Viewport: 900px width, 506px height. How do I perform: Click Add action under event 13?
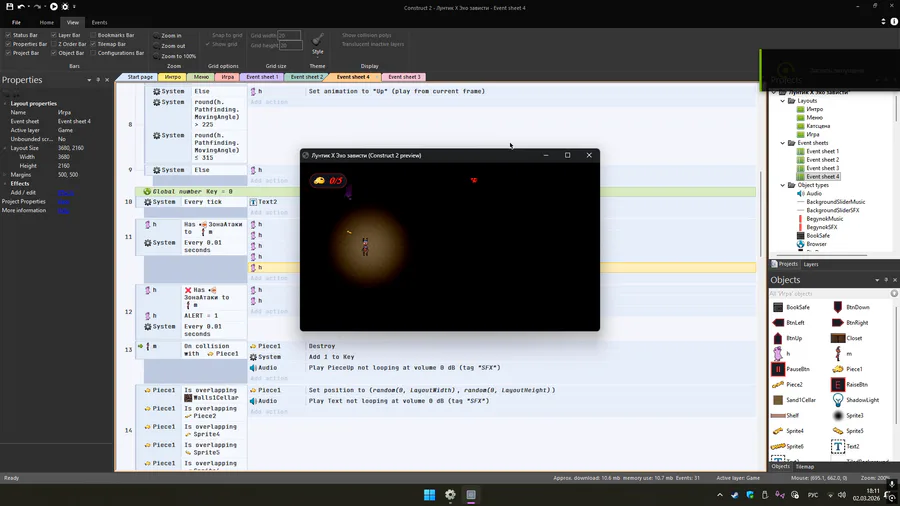click(269, 379)
